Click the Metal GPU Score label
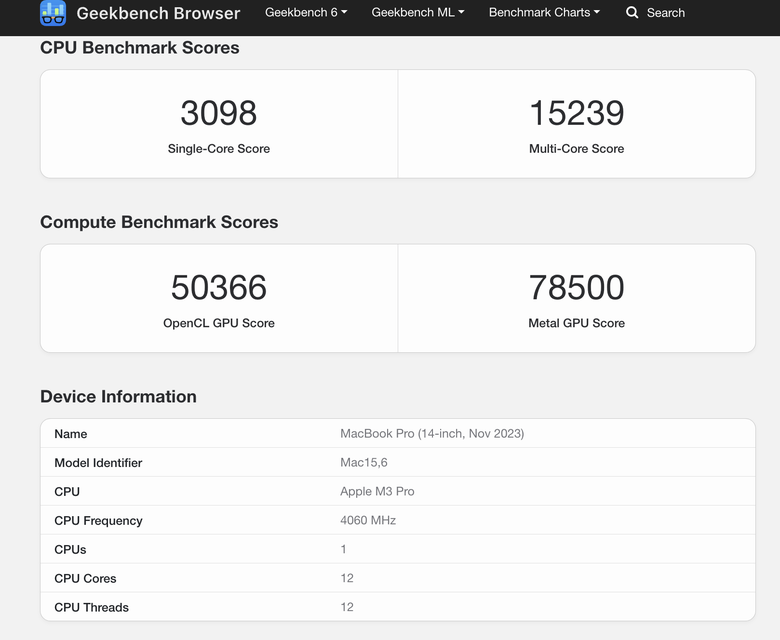Viewport: 780px width, 640px height. coord(577,323)
